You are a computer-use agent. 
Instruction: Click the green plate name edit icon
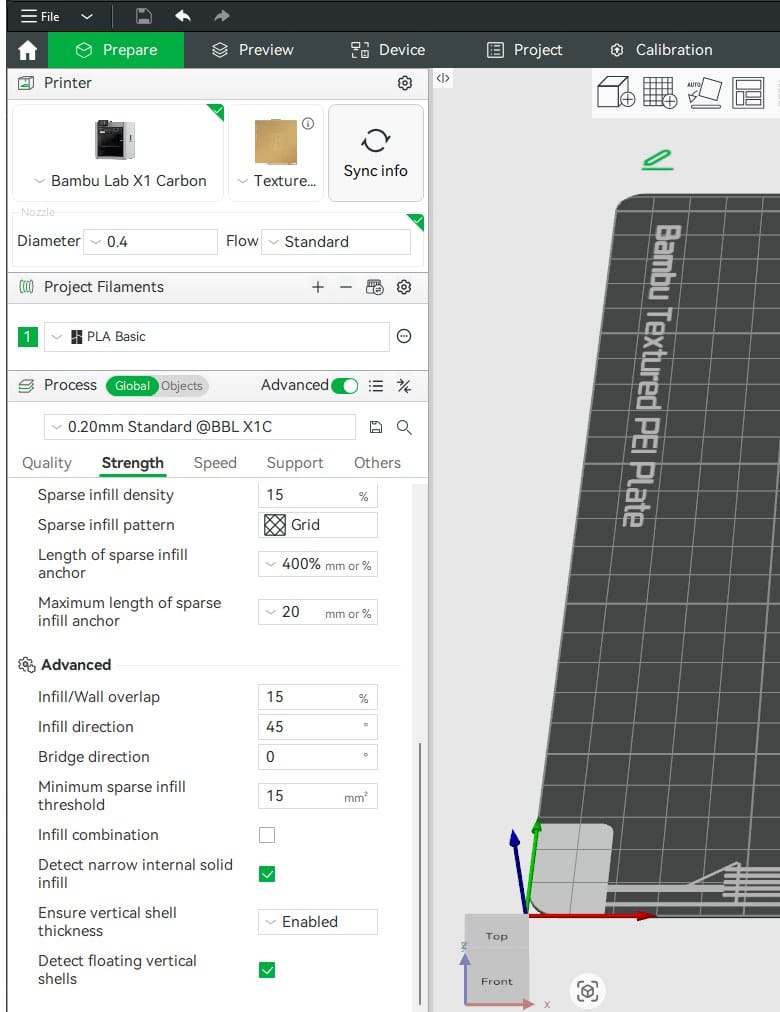(x=657, y=160)
